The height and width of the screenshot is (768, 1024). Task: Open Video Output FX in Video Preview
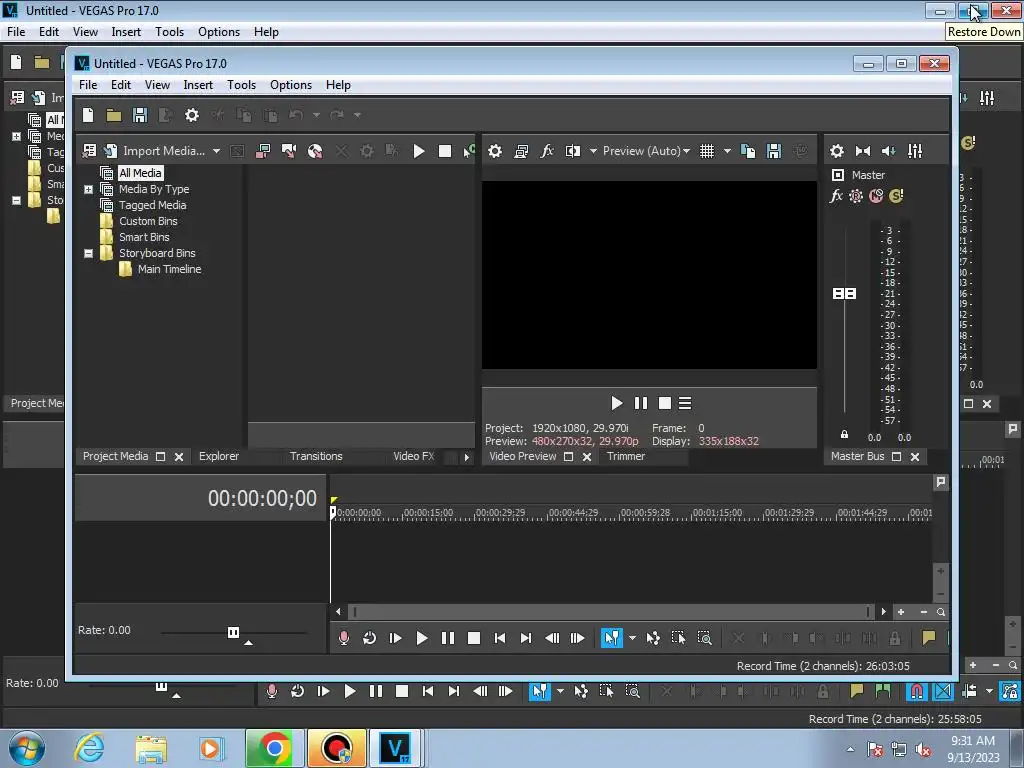pos(547,151)
